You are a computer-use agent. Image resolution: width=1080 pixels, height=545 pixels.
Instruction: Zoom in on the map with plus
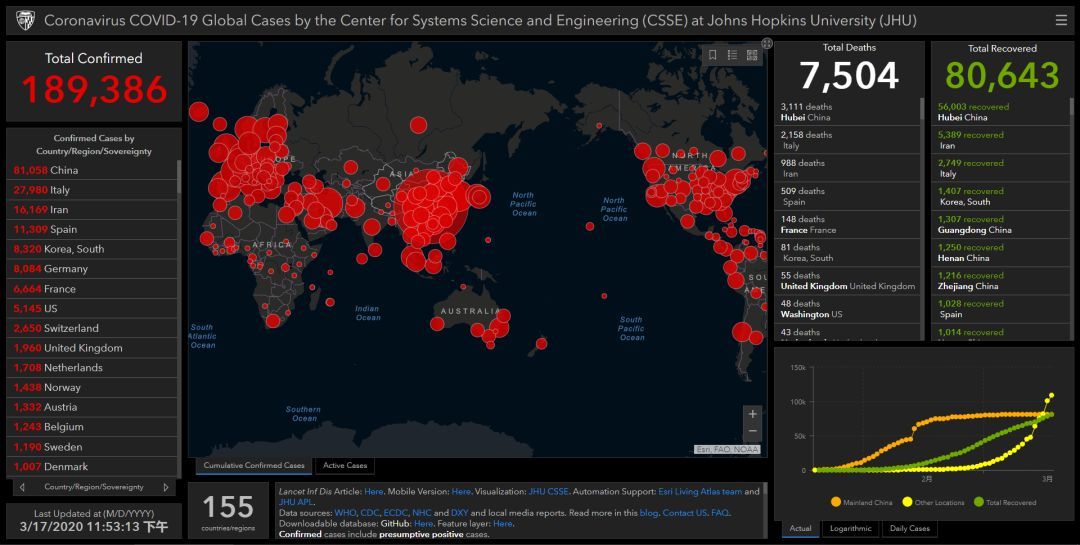click(x=752, y=414)
